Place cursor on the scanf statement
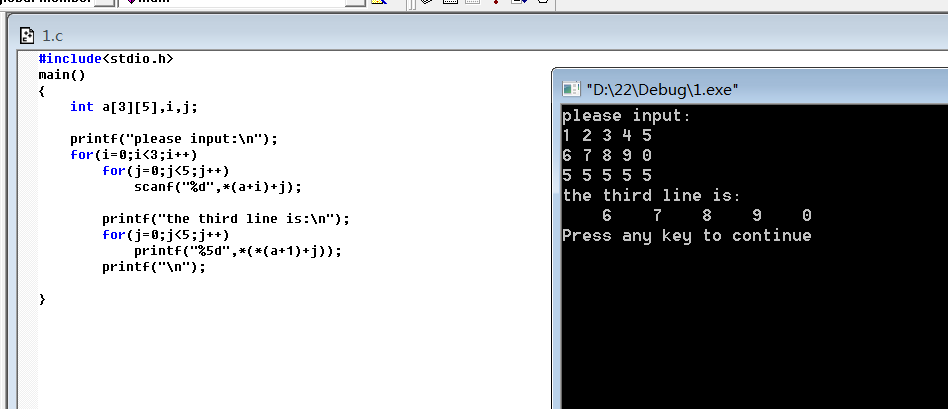The height and width of the screenshot is (409, 948). 218,187
